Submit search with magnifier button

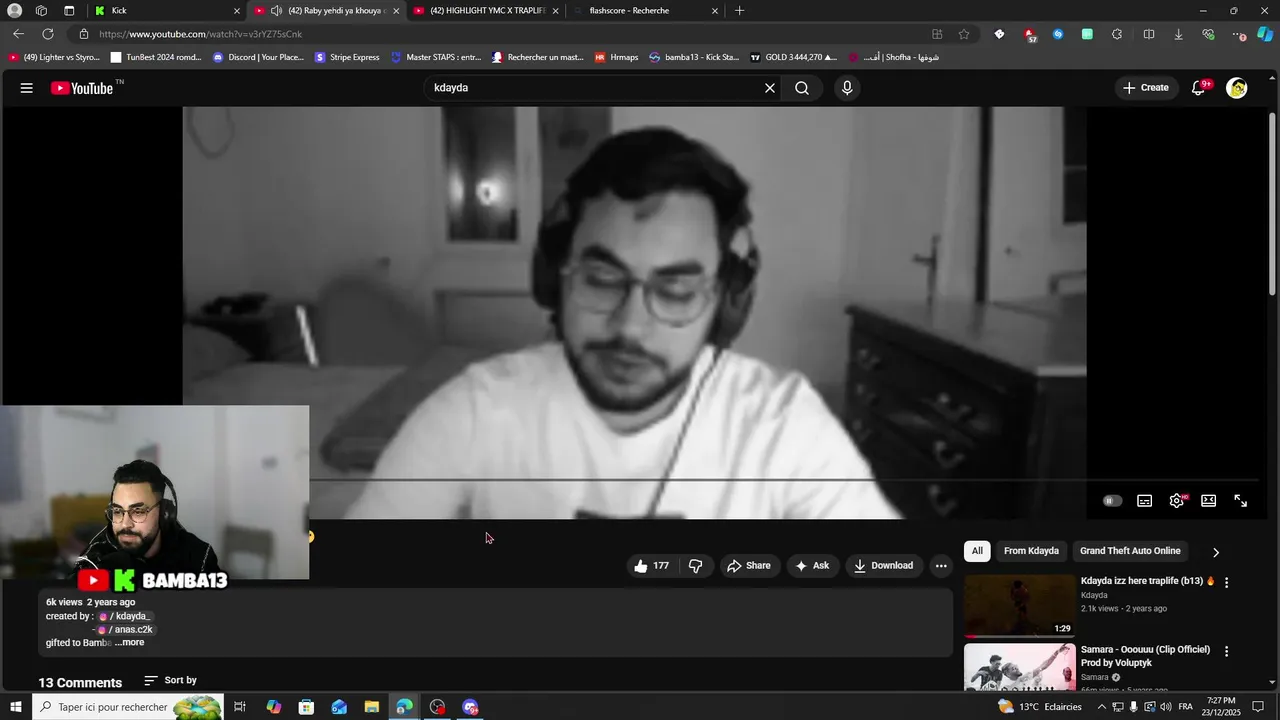(802, 88)
